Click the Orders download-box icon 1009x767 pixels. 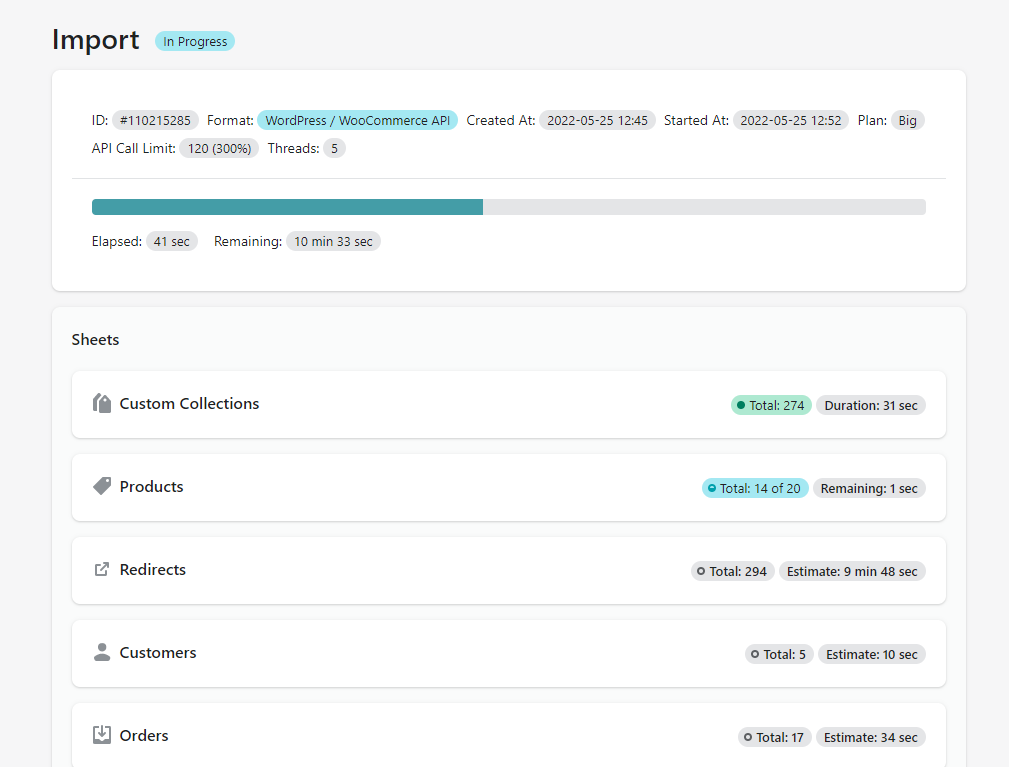click(102, 735)
